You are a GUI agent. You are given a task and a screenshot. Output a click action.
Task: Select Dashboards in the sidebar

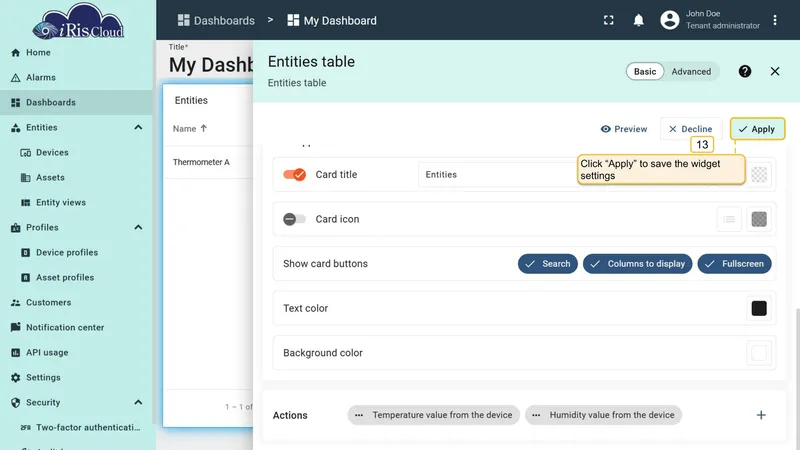tap(77, 103)
